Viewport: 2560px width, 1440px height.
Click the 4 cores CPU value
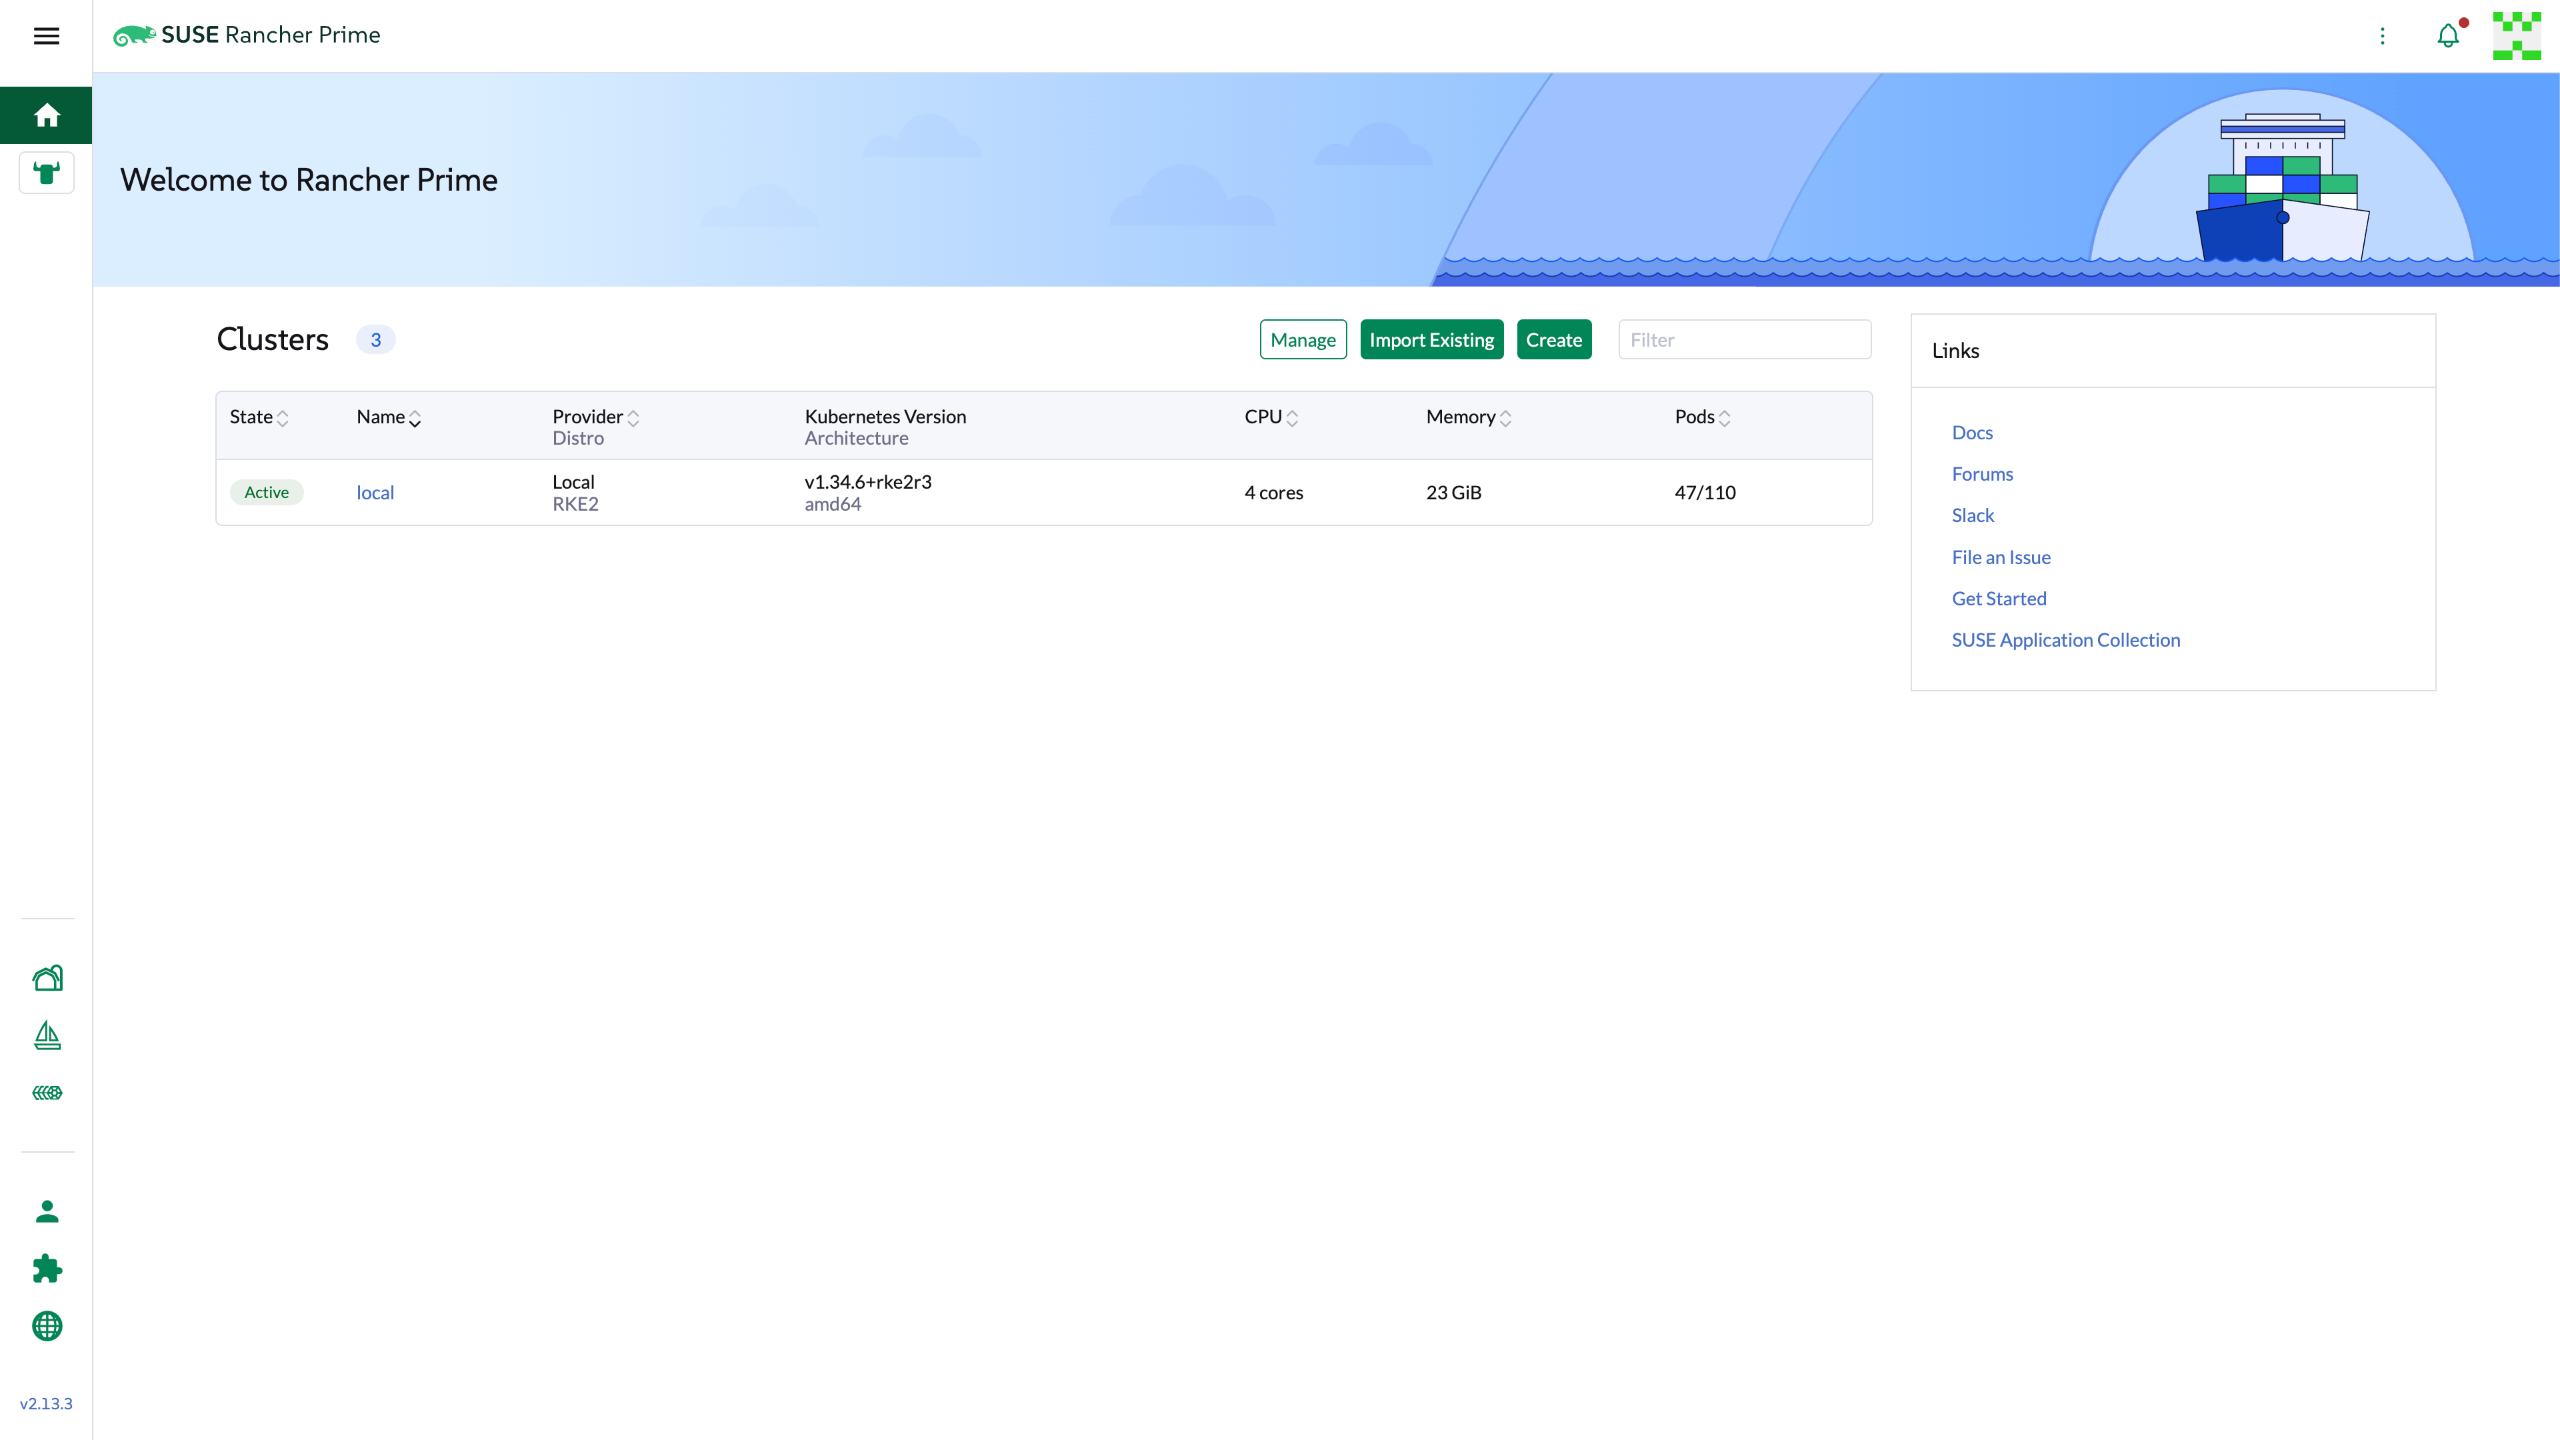tap(1273, 492)
